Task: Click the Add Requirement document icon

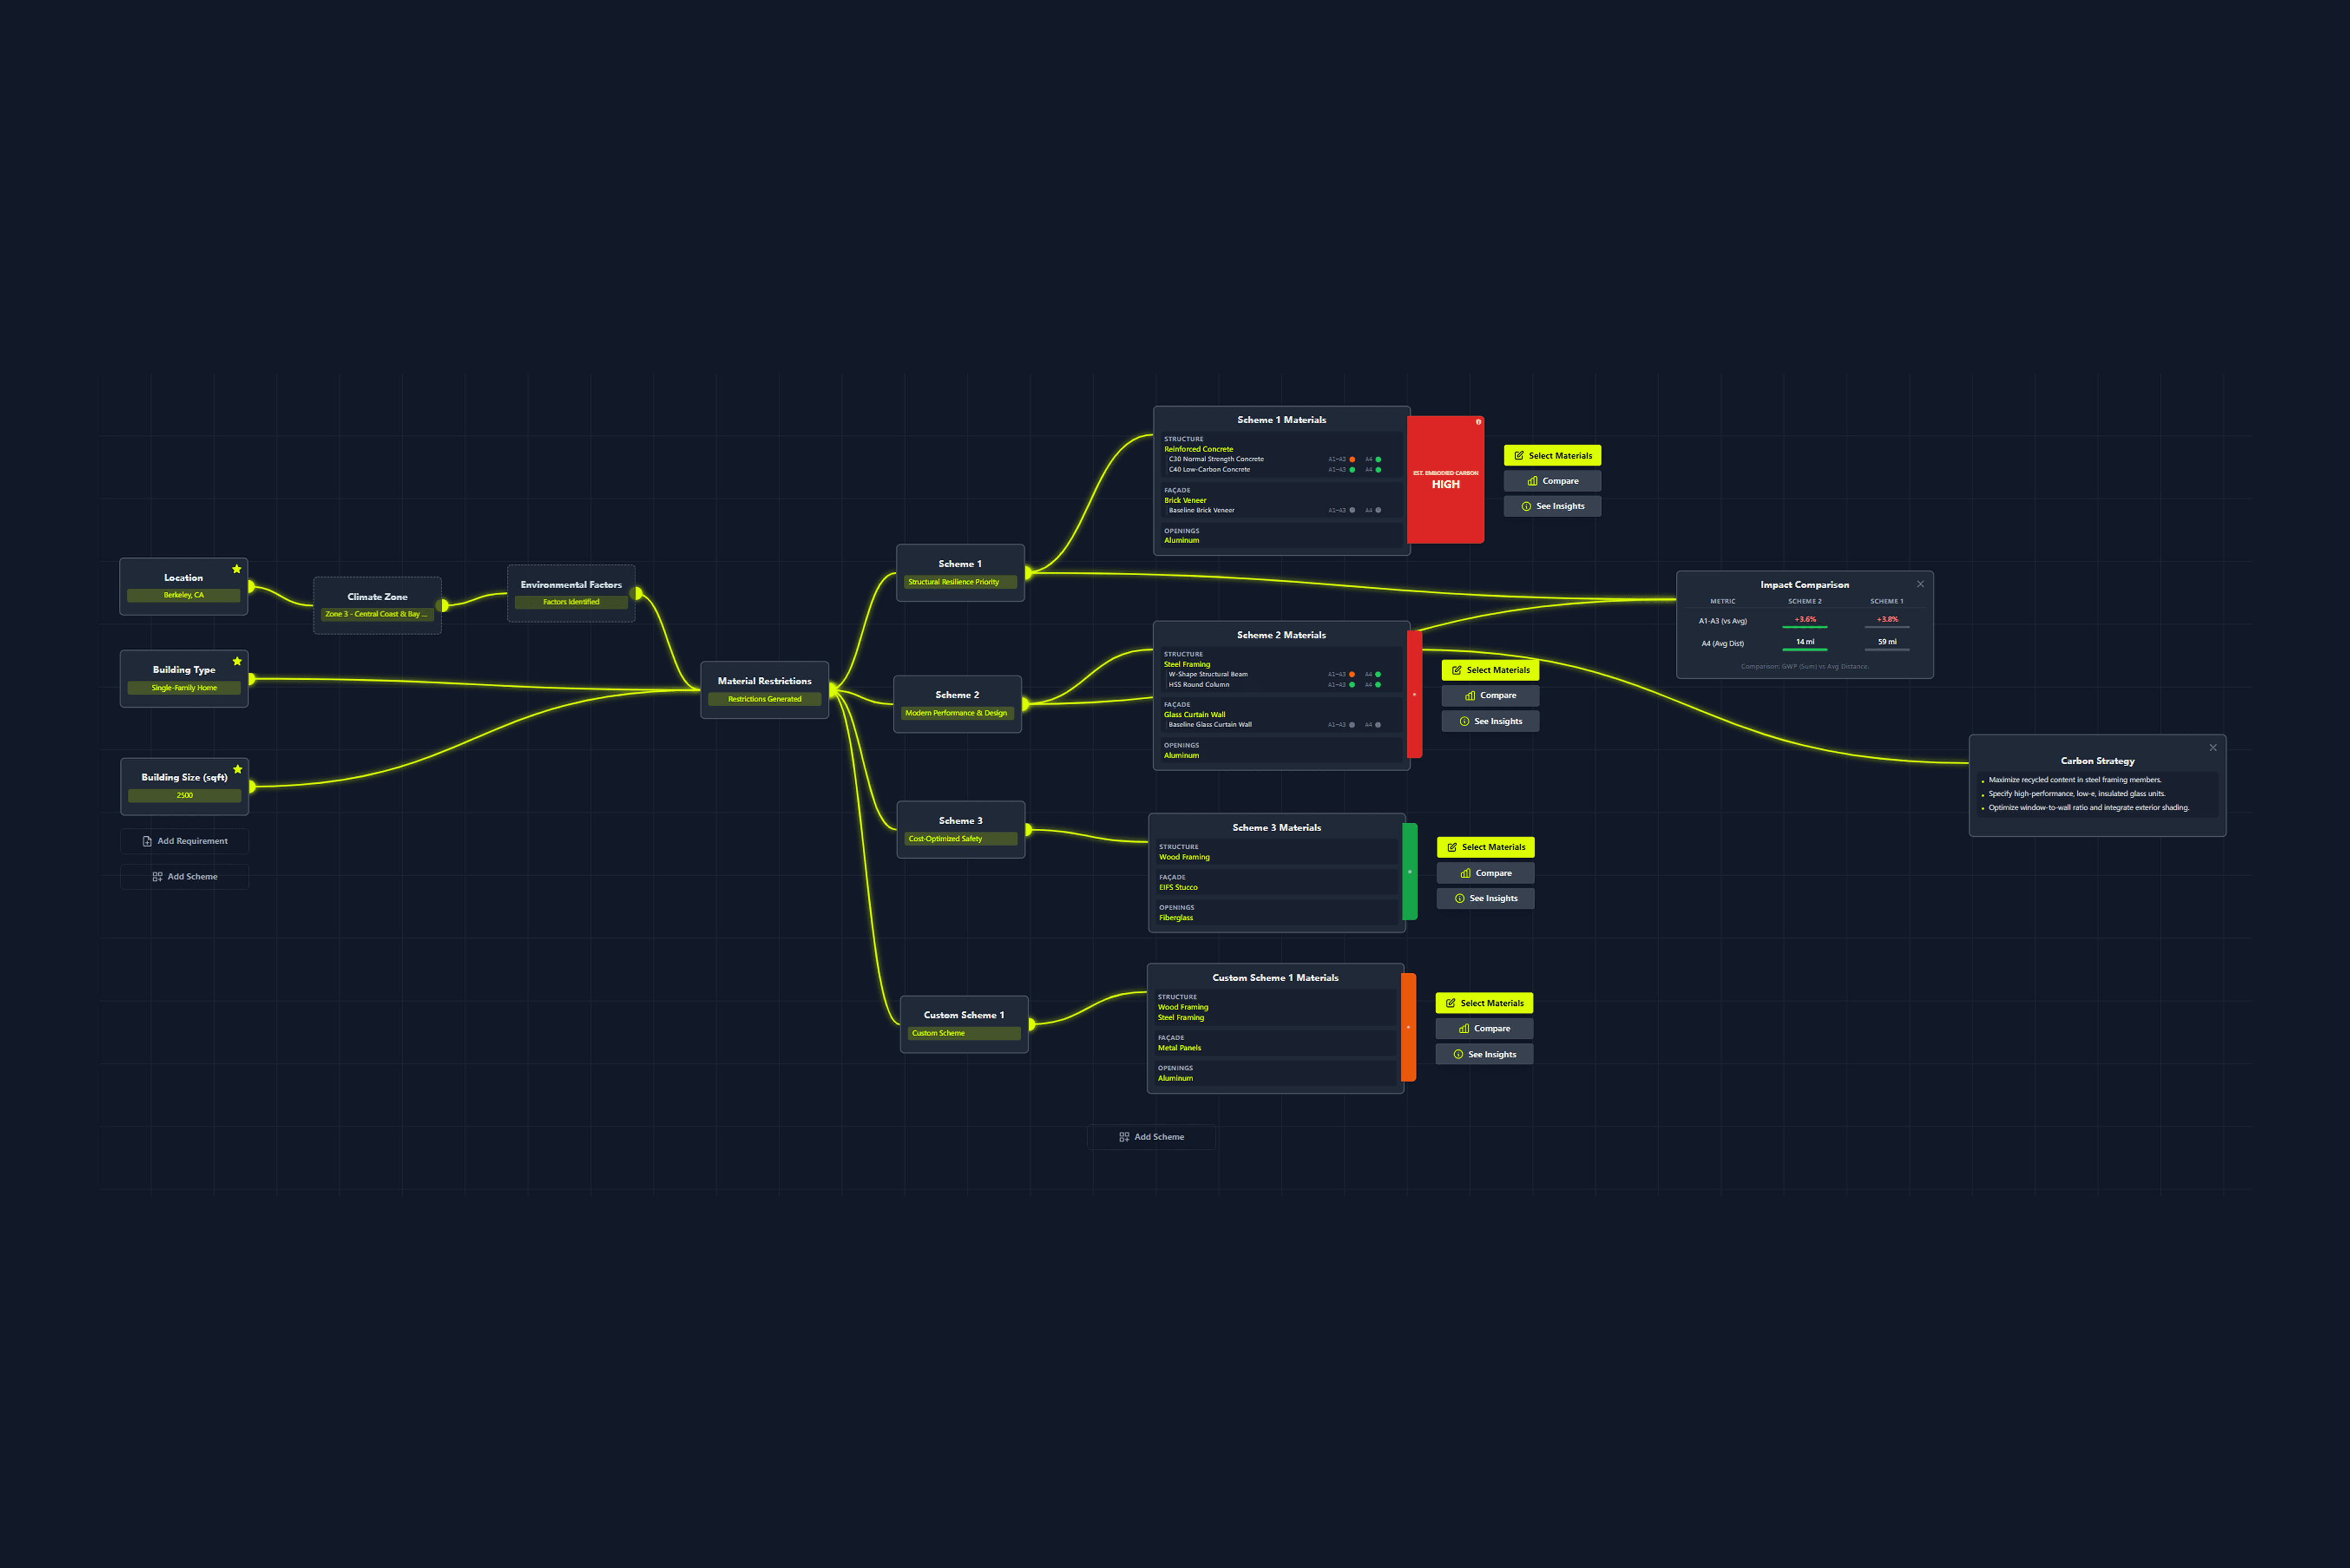Action: click(147, 841)
